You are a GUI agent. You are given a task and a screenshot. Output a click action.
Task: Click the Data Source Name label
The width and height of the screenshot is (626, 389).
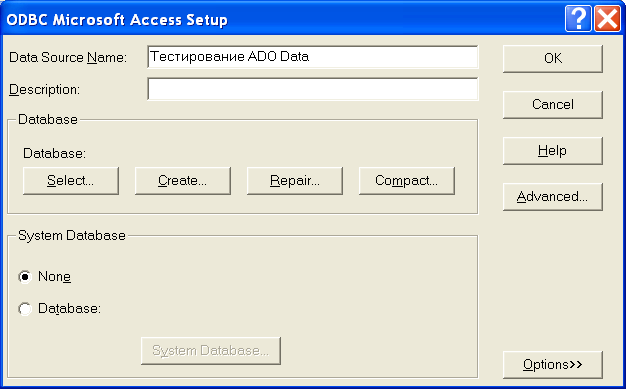tap(68, 58)
